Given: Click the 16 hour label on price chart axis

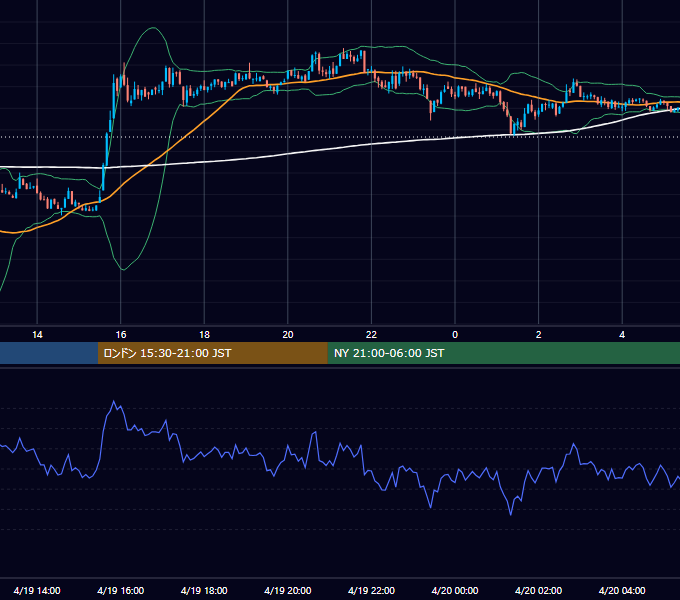Looking at the screenshot, I should click(121, 335).
